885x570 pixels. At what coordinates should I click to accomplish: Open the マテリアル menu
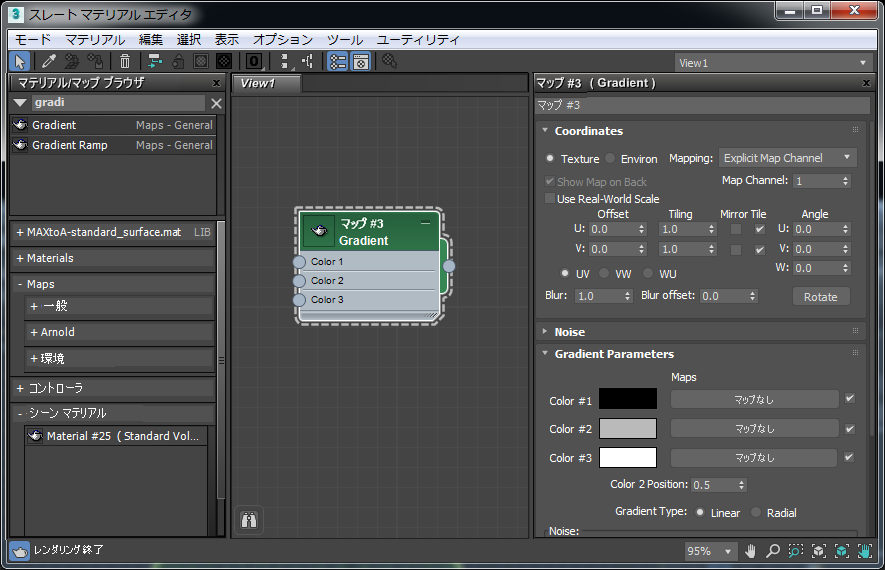[x=95, y=40]
